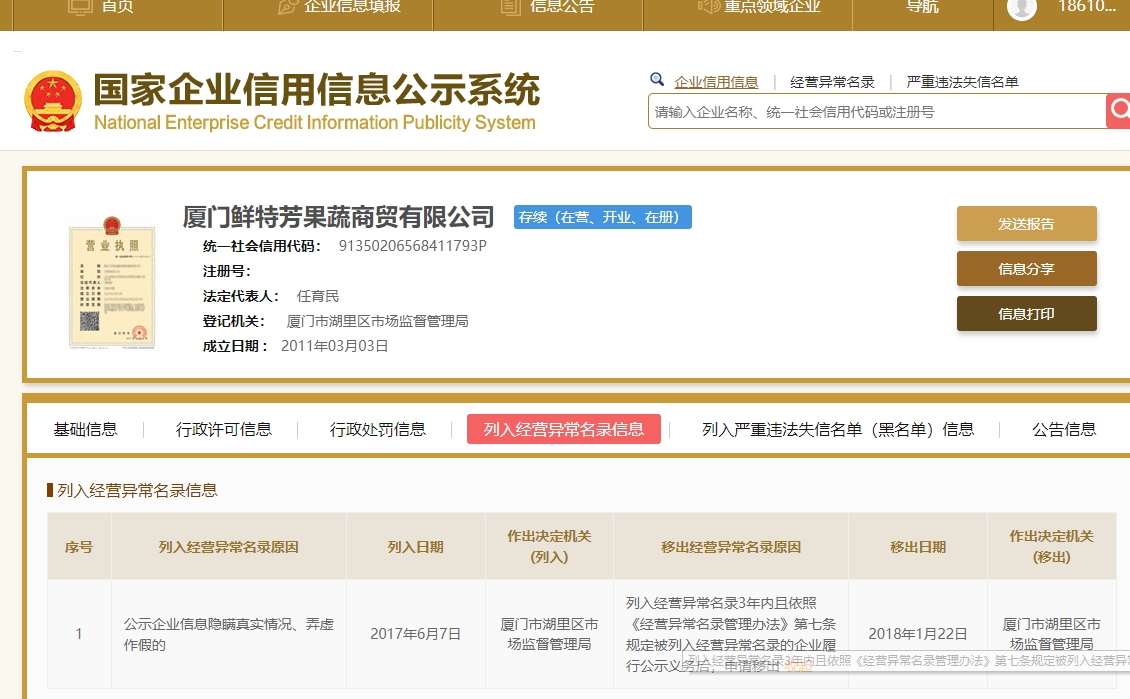The width and height of the screenshot is (1130, 699).
Task: Click establishment date 2011年03月03日
Action: [x=334, y=346]
